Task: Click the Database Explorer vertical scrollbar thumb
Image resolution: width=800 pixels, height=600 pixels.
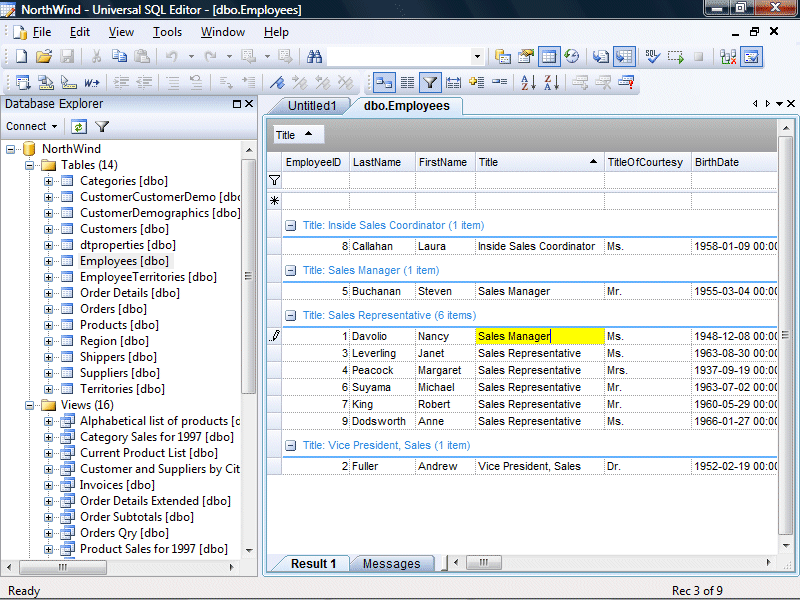Action: 248,276
